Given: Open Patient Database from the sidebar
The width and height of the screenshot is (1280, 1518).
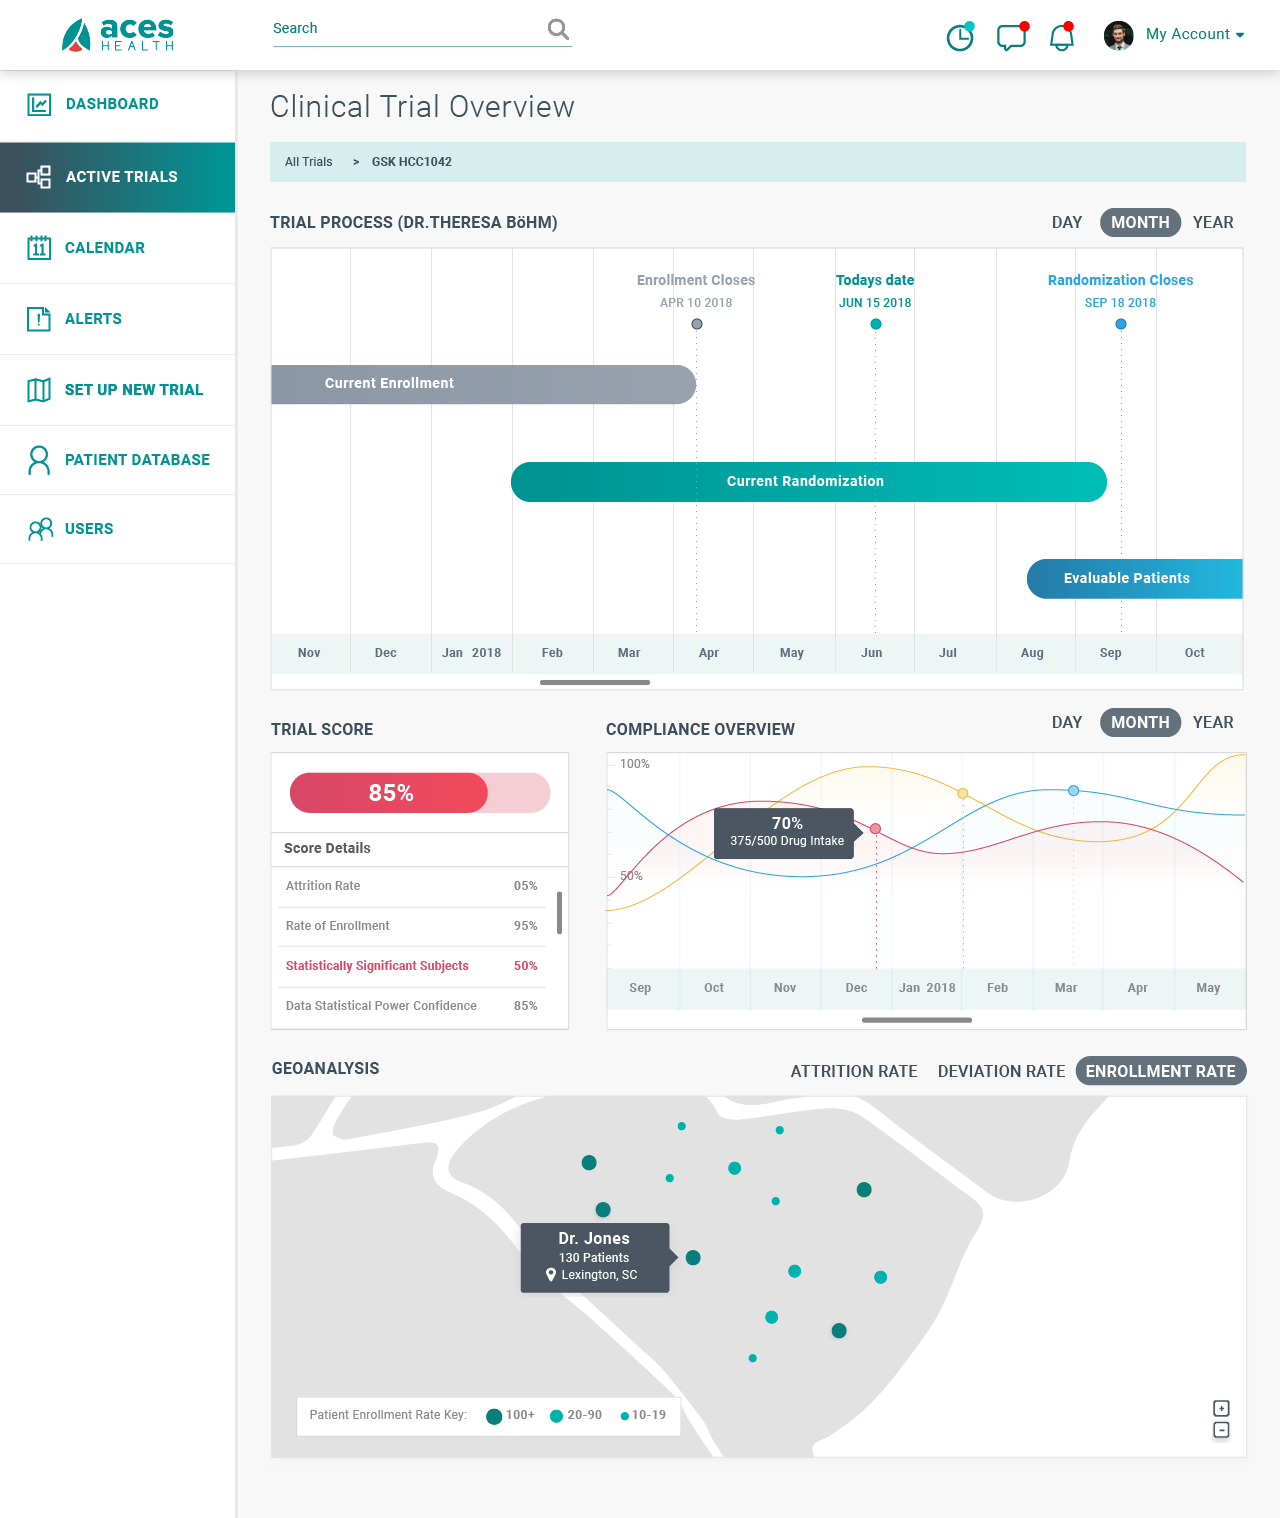Looking at the screenshot, I should (x=137, y=460).
